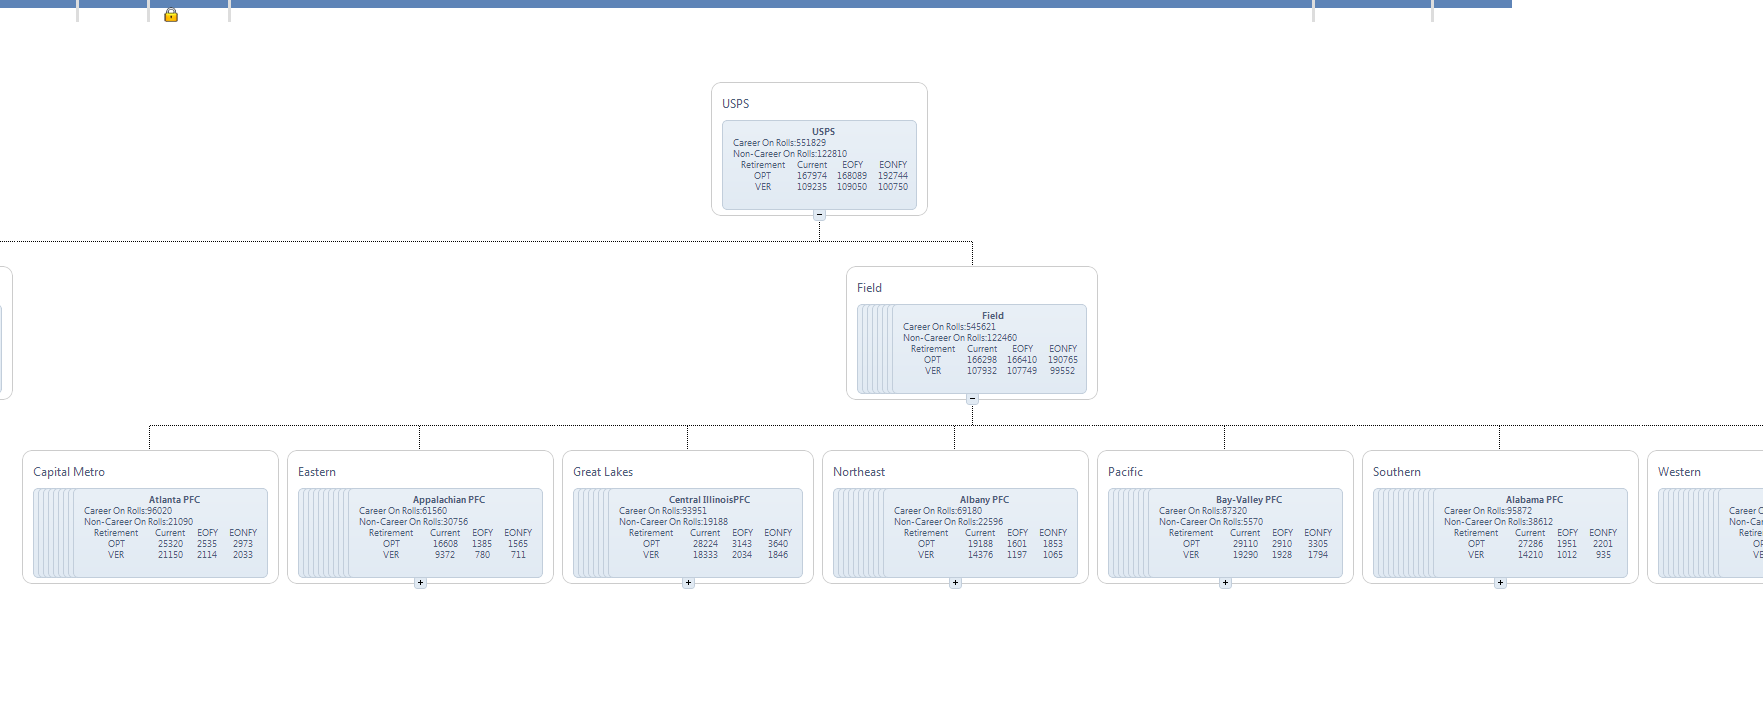This screenshot has height=704, width=1763.
Task: Click the Northeast group title
Action: point(859,472)
